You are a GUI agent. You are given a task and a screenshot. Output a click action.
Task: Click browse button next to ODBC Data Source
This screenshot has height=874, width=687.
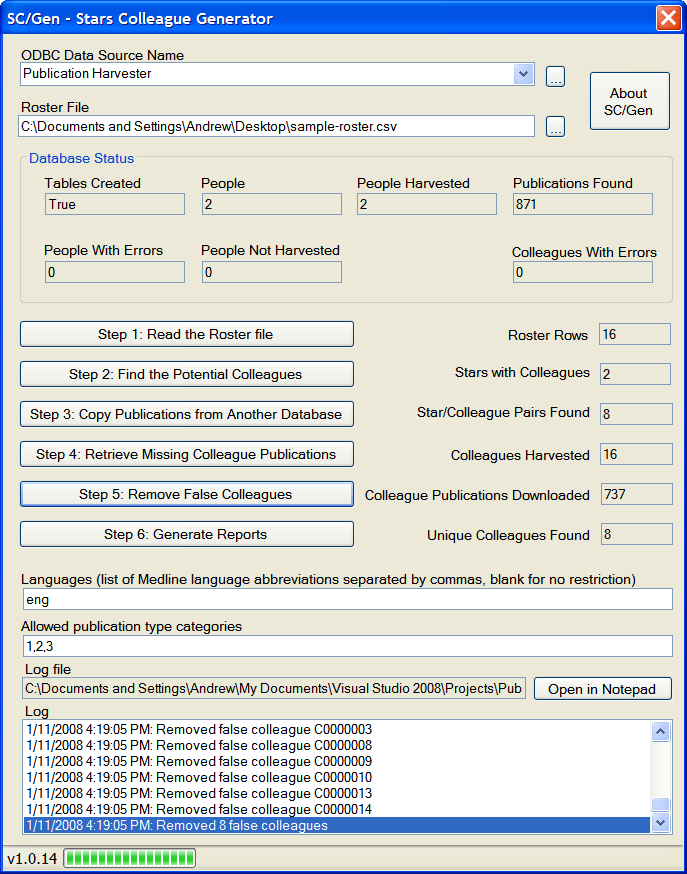point(555,76)
